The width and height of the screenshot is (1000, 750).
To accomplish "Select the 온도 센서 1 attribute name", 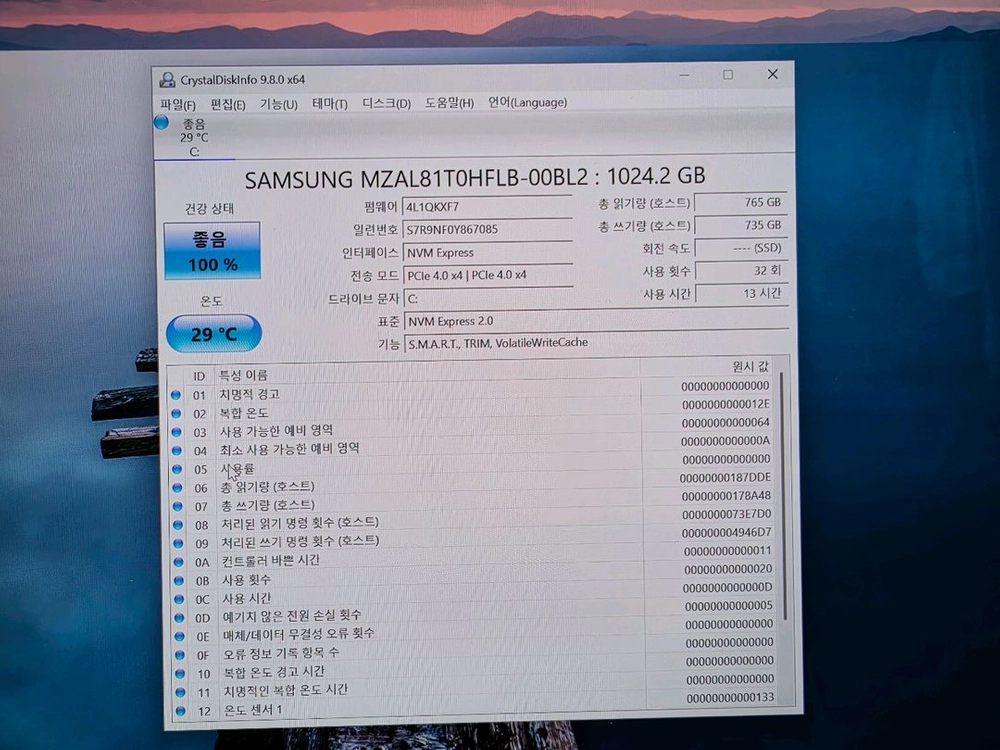I will coord(252,709).
